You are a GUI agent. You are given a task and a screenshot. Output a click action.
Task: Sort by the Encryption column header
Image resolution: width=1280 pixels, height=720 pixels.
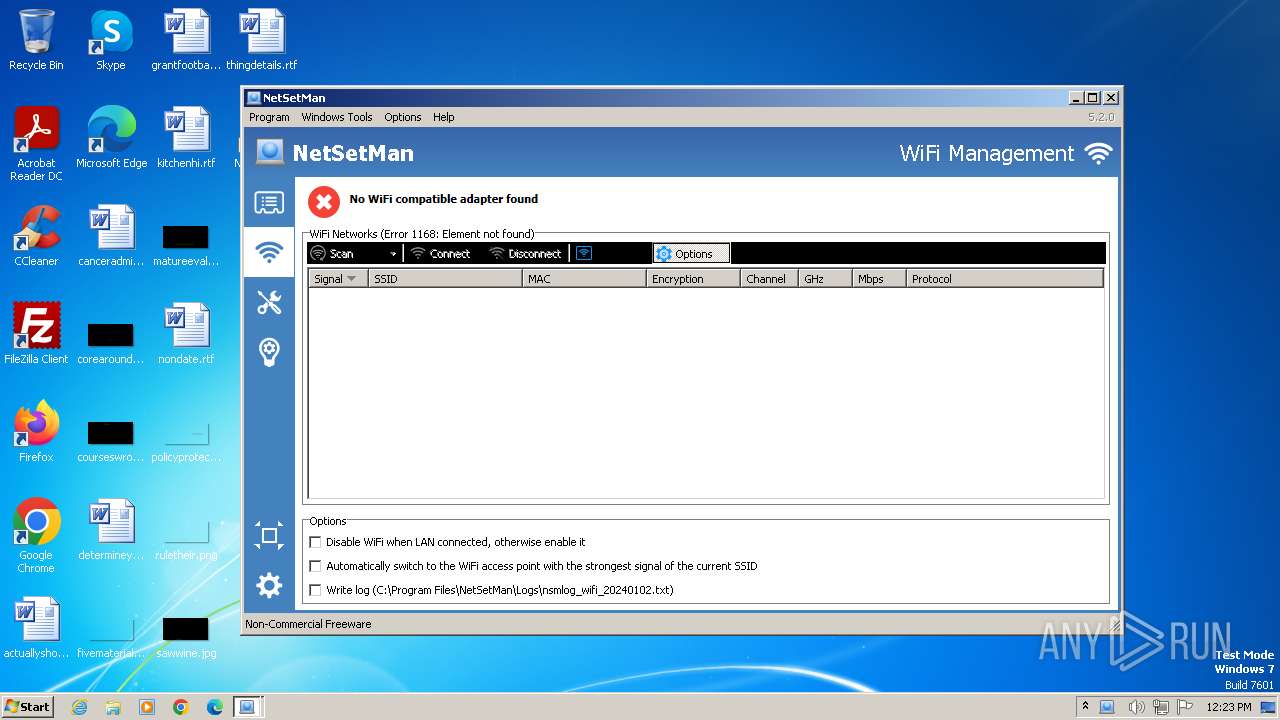tap(693, 279)
